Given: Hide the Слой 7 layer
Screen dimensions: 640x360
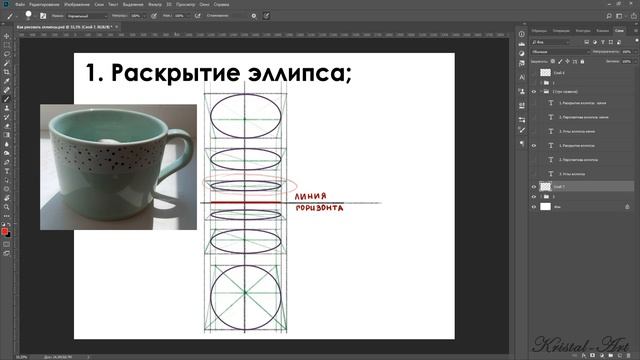Looking at the screenshot, I should click(x=533, y=187).
